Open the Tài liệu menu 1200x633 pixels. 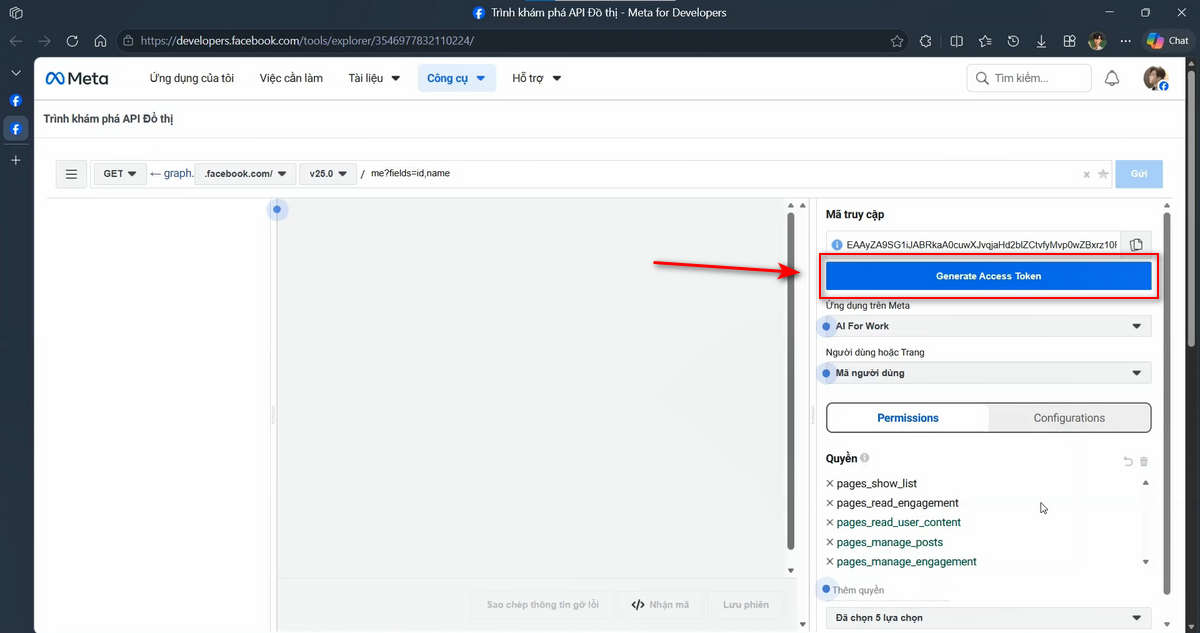[x=374, y=78]
